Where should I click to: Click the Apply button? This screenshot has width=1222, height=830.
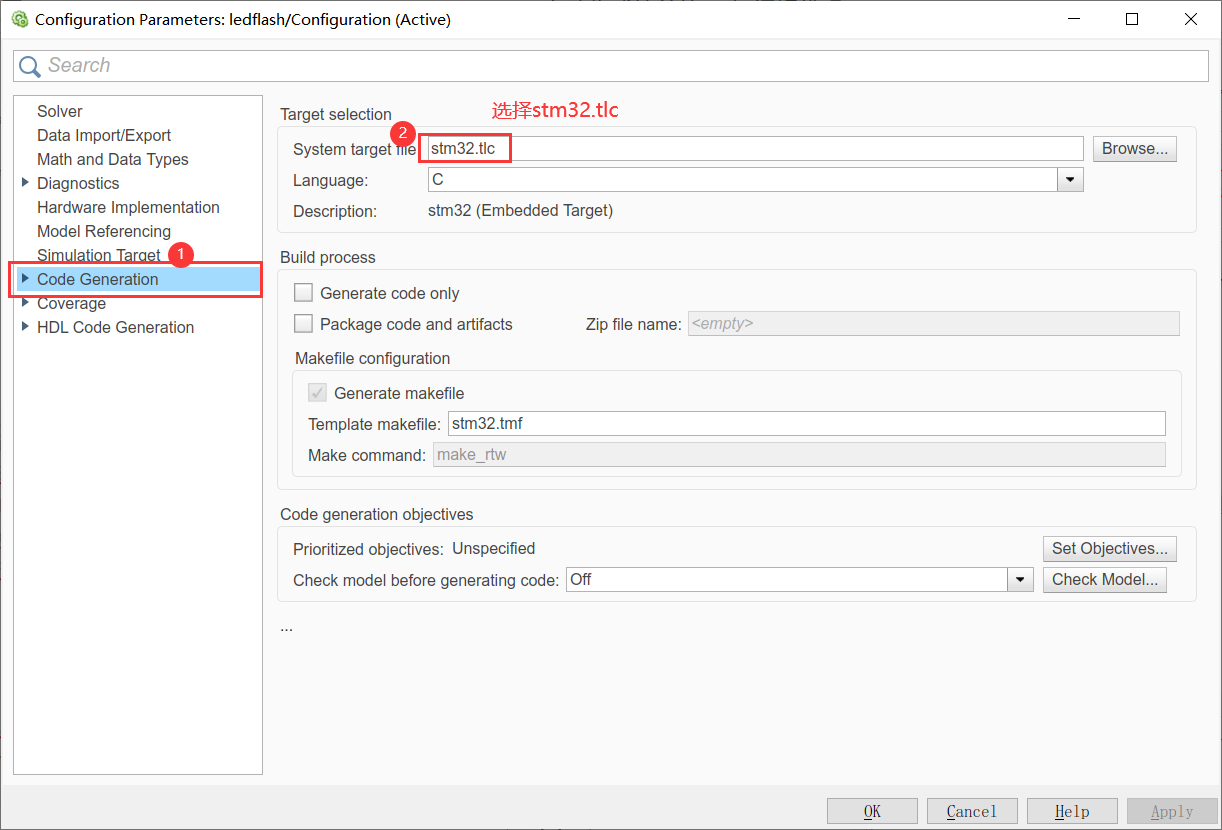[1172, 811]
